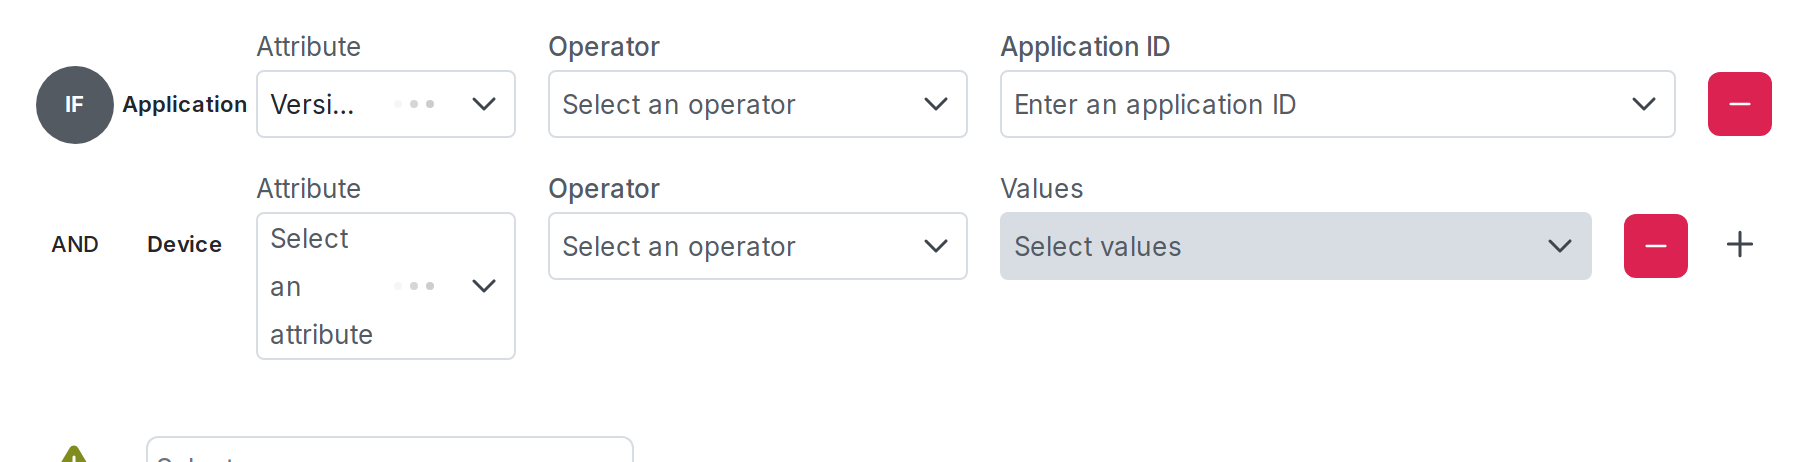1810x462 pixels.
Task: Click the Device condition type label
Action: point(185,245)
